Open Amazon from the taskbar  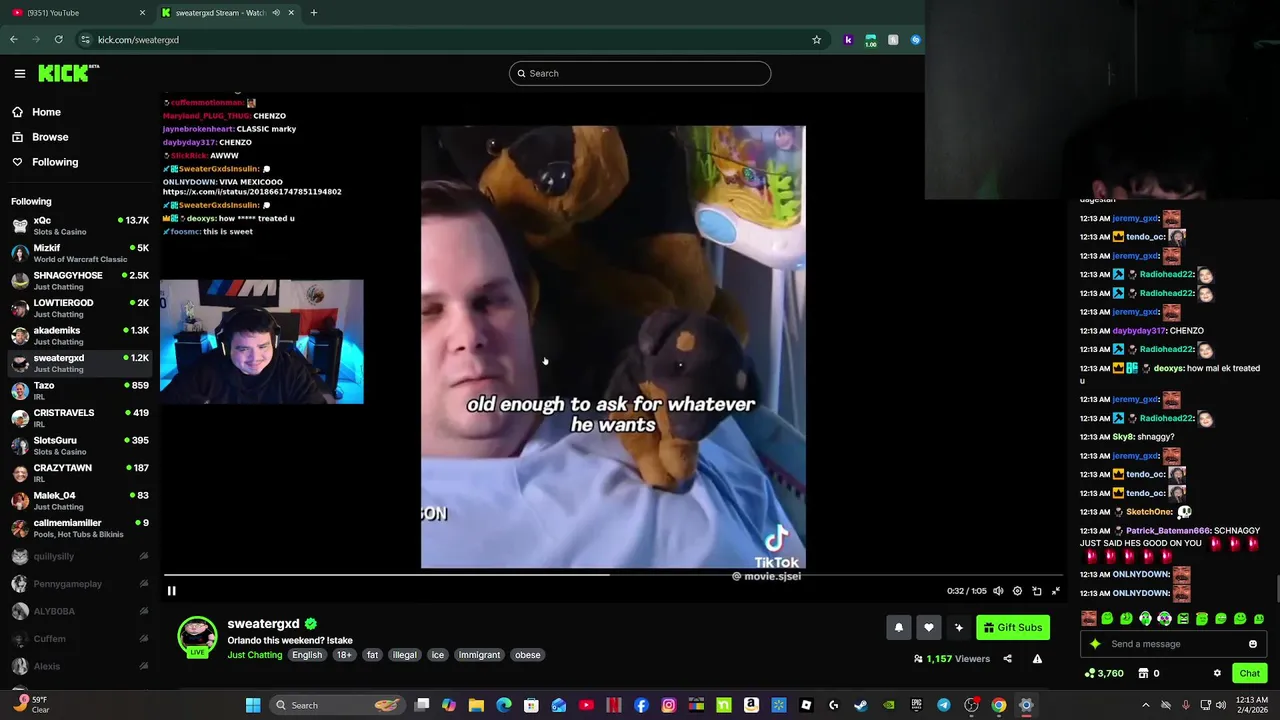coord(751,705)
